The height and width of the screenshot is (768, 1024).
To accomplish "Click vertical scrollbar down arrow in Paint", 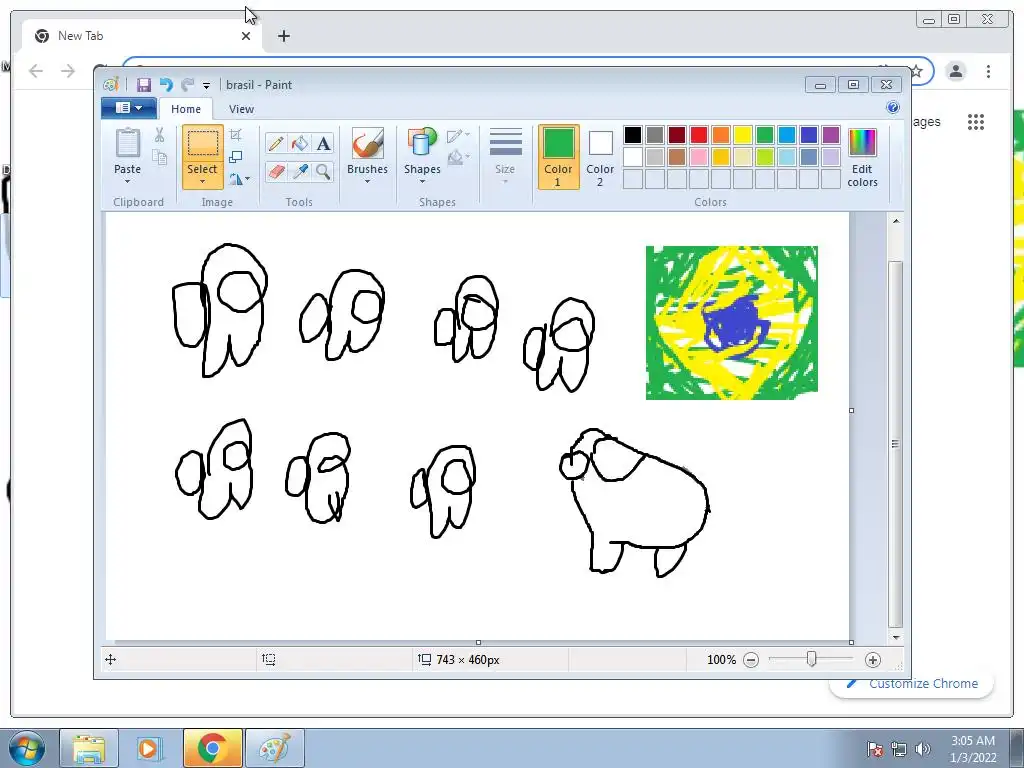I will point(896,637).
